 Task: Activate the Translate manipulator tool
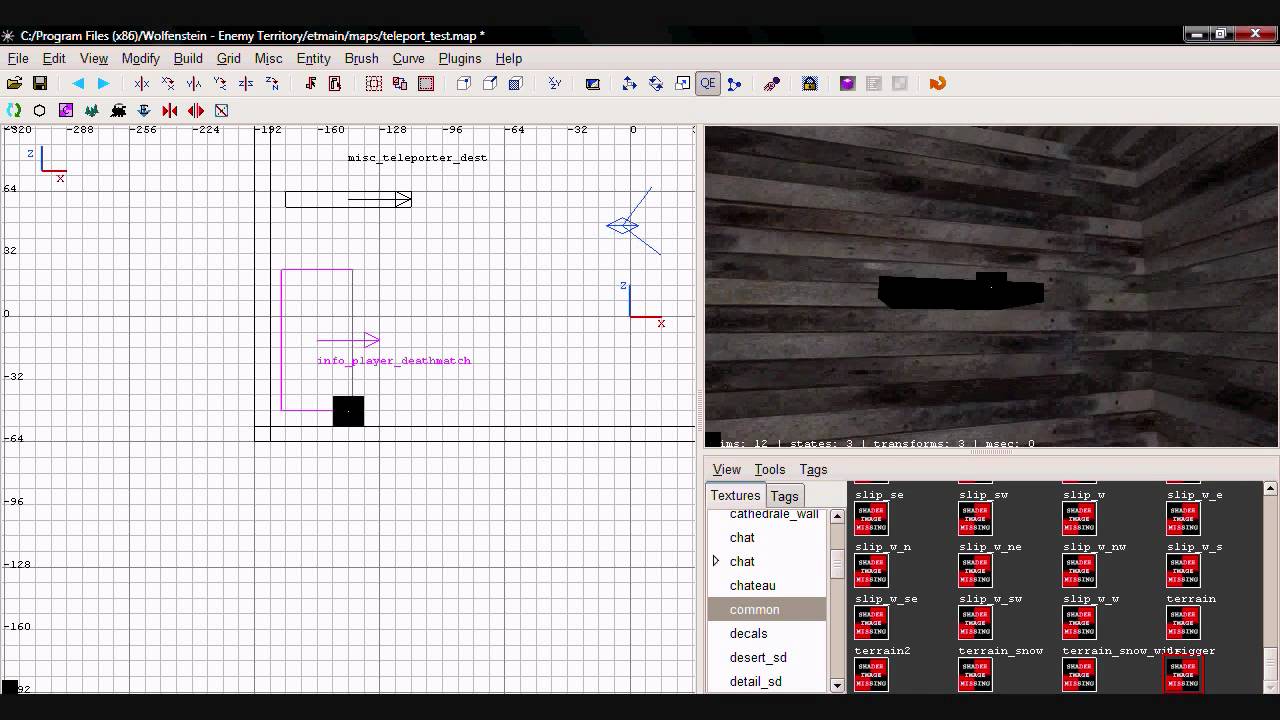pos(629,84)
